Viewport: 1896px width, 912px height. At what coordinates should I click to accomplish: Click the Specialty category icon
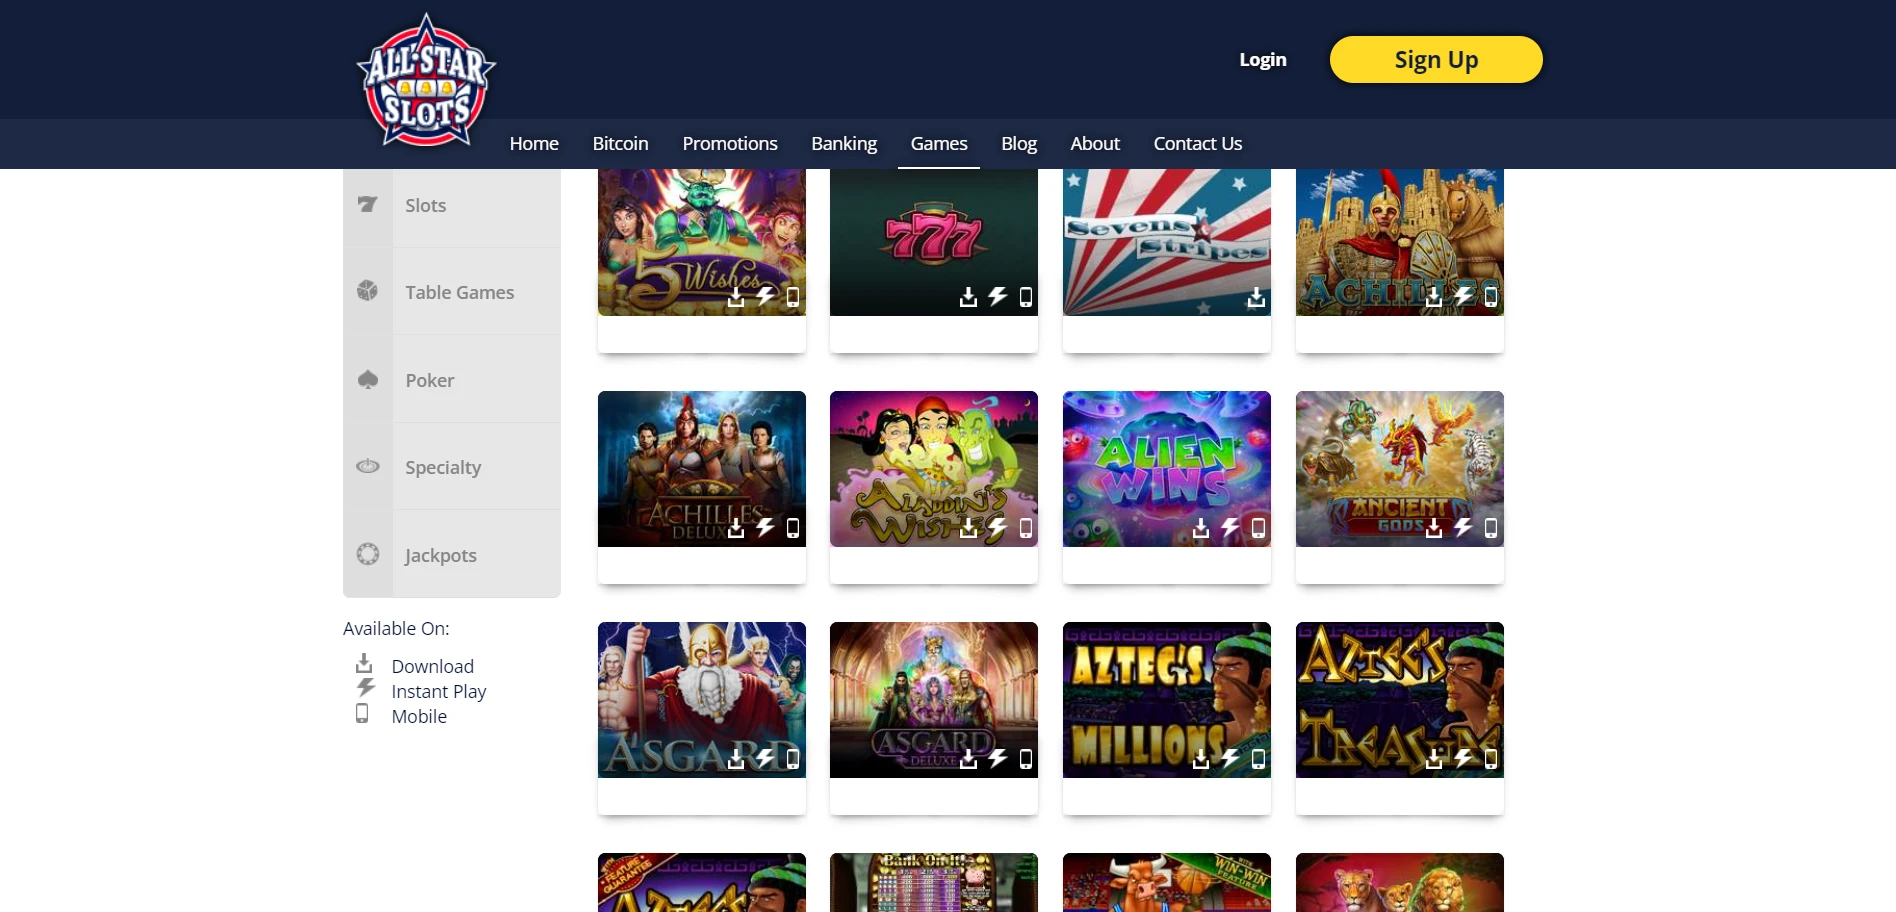point(368,466)
